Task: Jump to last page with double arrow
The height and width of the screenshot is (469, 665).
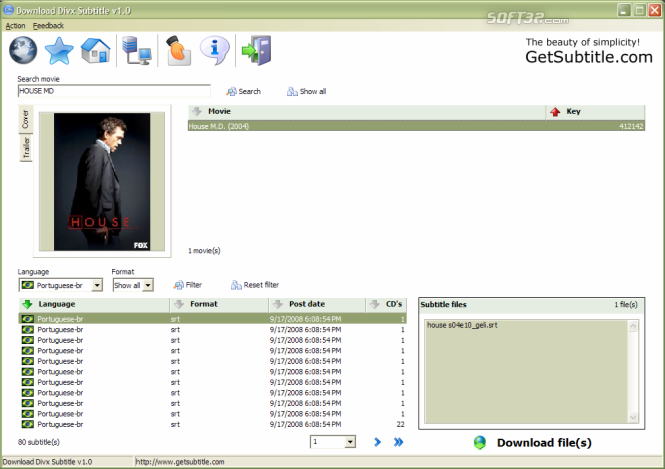Action: [x=398, y=442]
